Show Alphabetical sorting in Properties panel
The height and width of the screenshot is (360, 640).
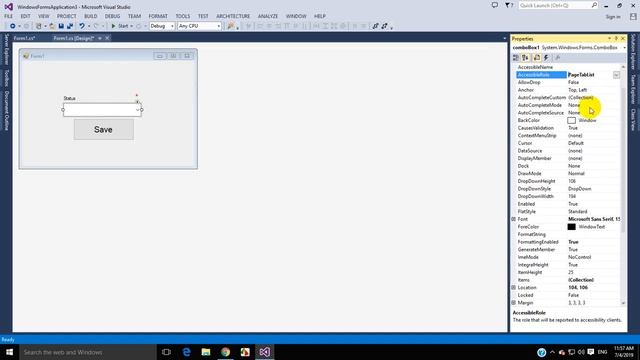[525, 58]
